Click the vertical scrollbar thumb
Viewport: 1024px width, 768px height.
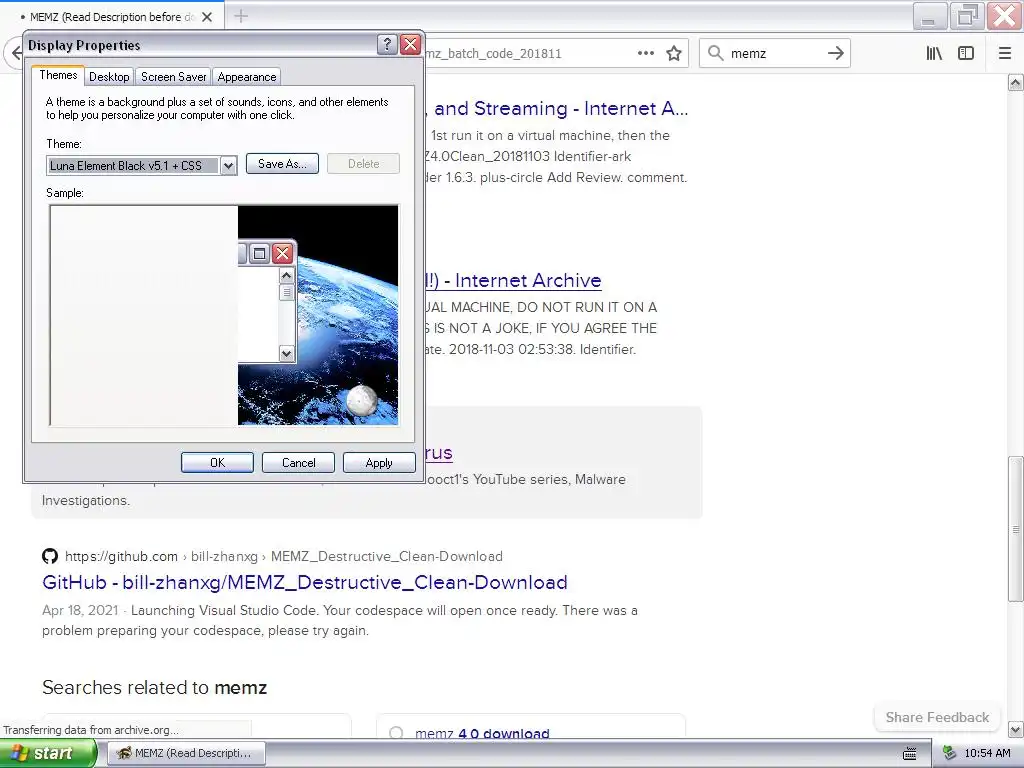1016,529
